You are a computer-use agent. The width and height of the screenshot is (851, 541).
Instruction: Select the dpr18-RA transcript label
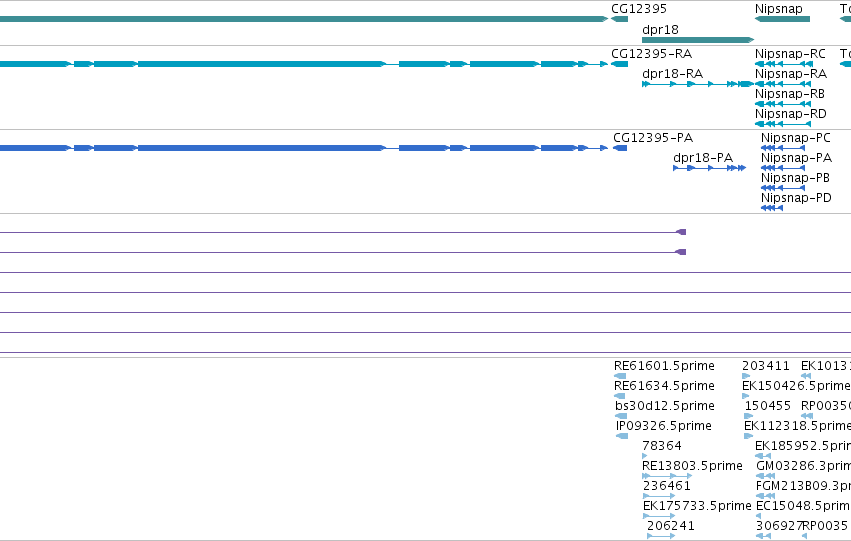point(672,74)
